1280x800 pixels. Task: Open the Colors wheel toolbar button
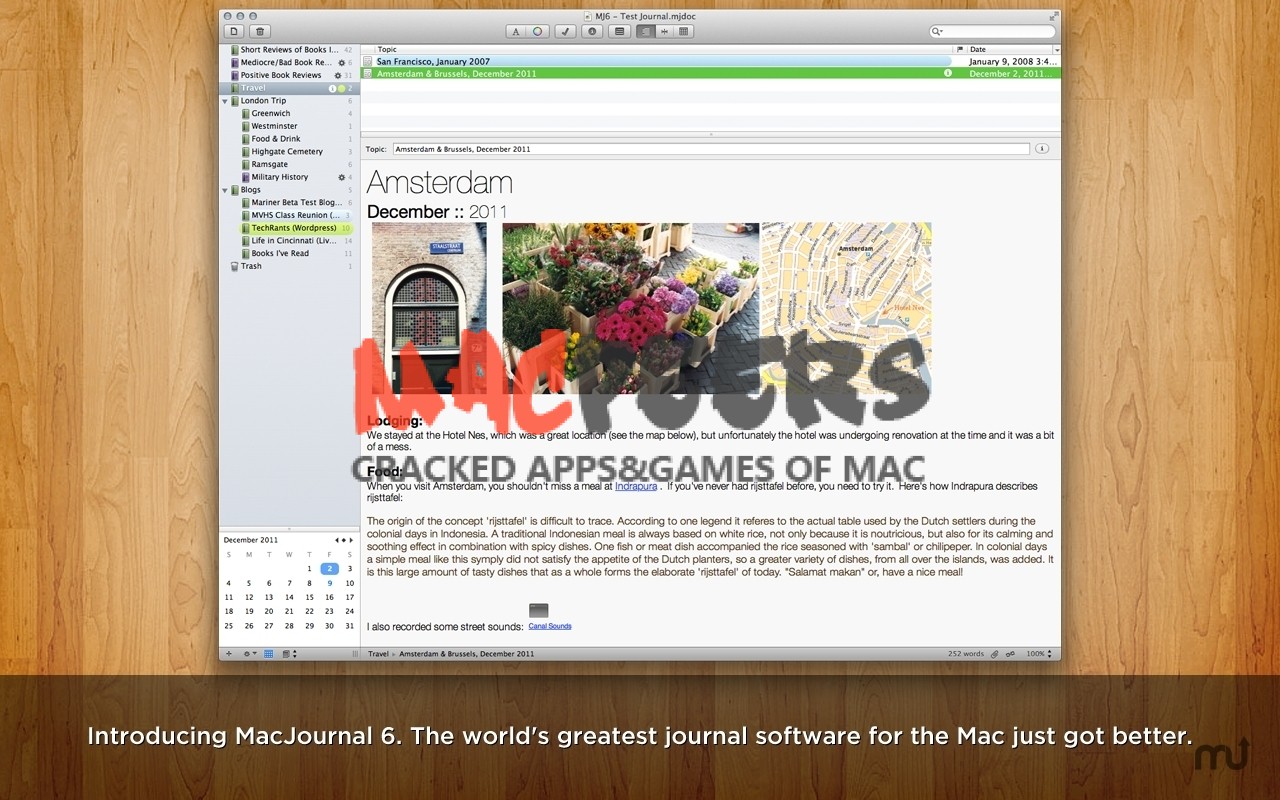click(538, 32)
